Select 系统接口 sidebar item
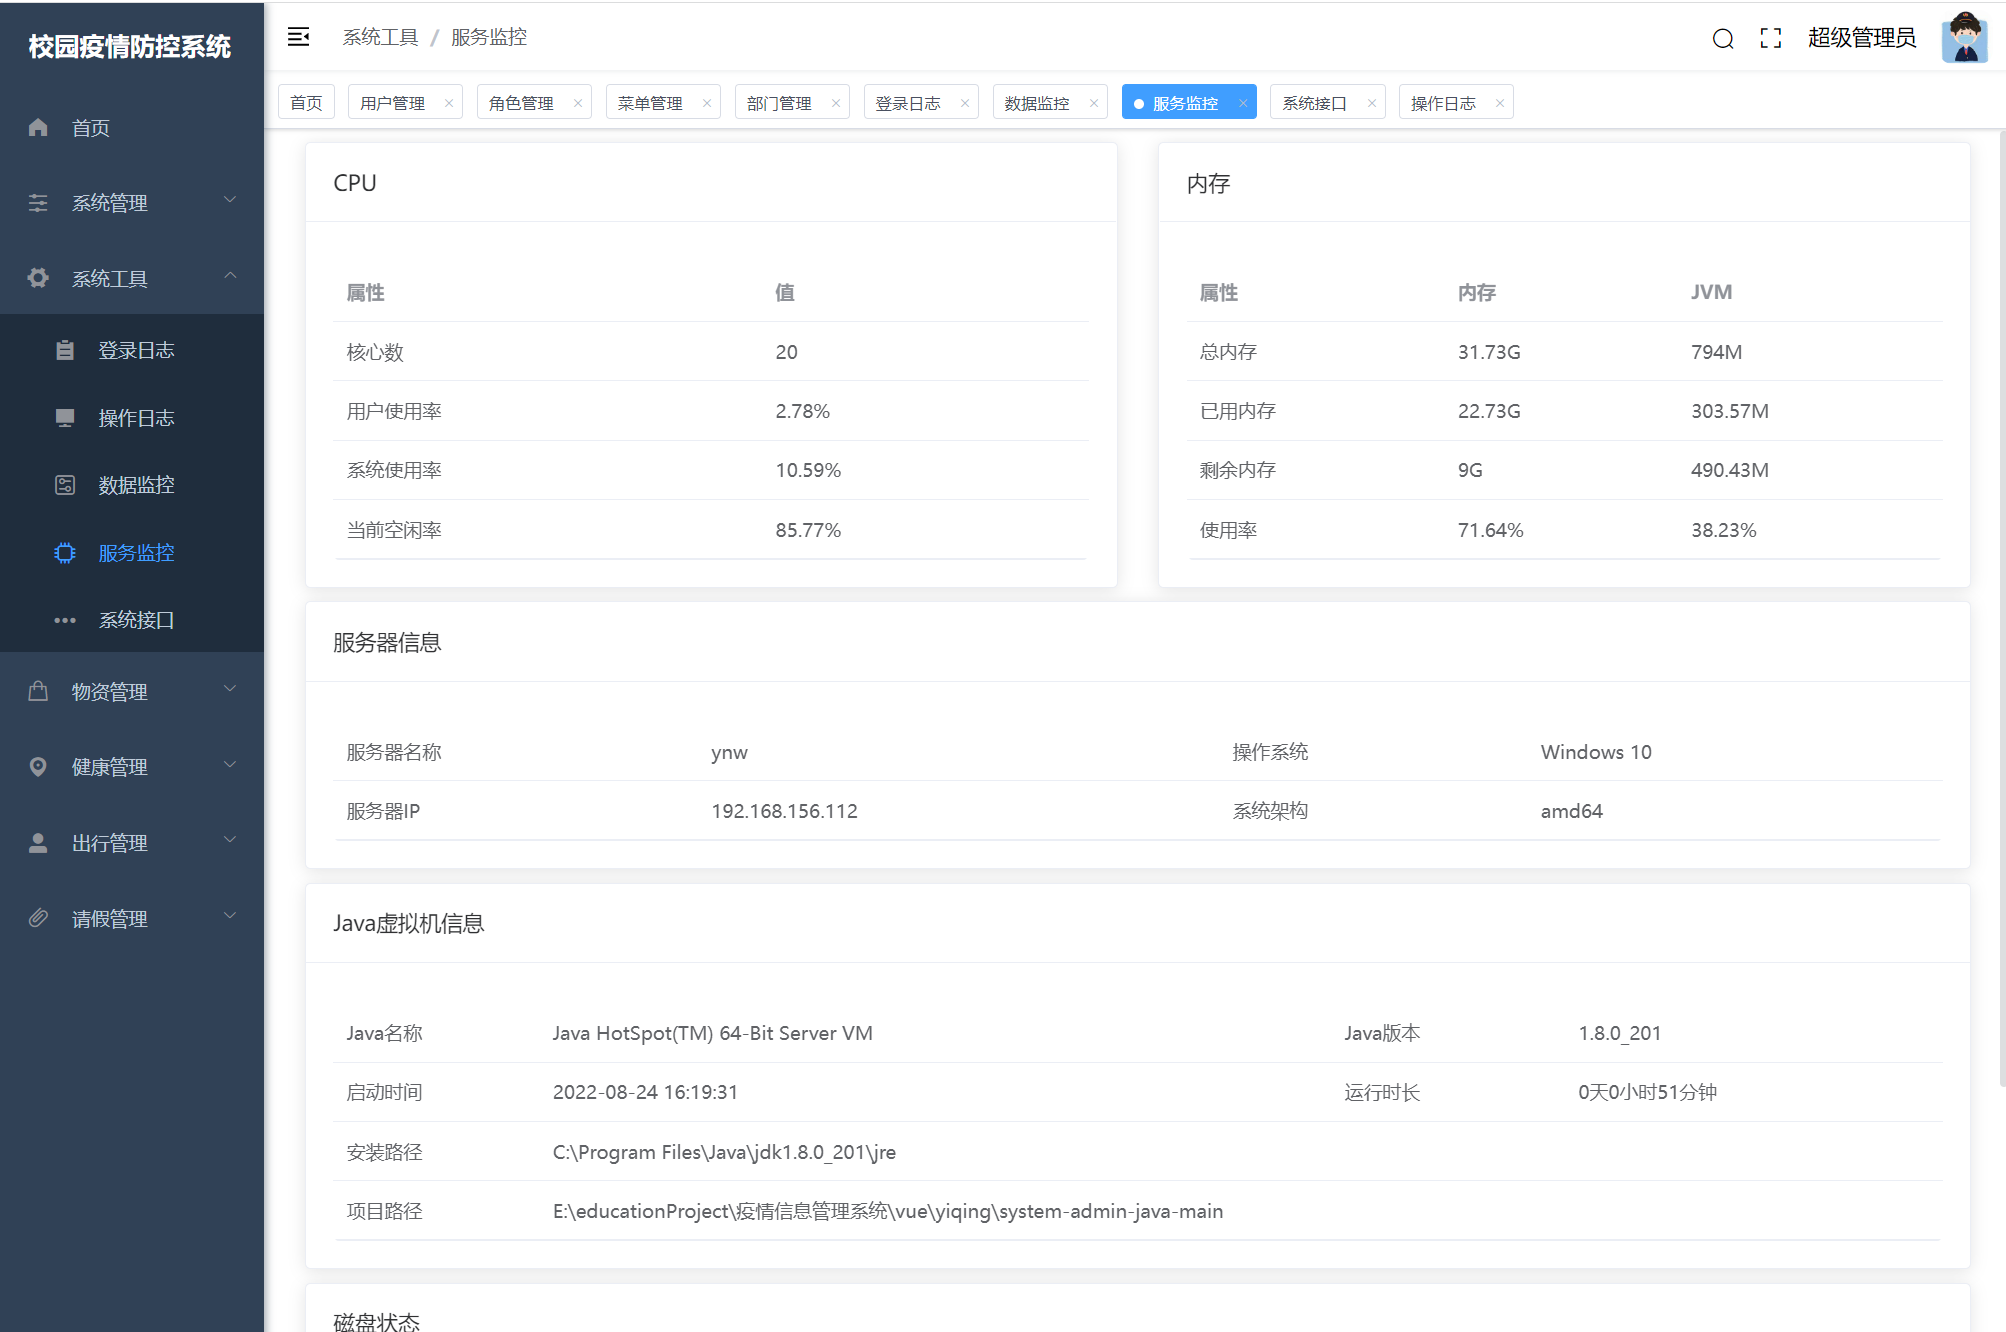The height and width of the screenshot is (1332, 2006). click(136, 620)
